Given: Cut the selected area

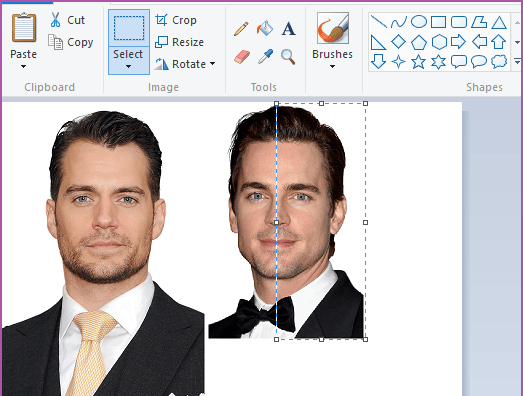Looking at the screenshot, I should tap(68, 20).
